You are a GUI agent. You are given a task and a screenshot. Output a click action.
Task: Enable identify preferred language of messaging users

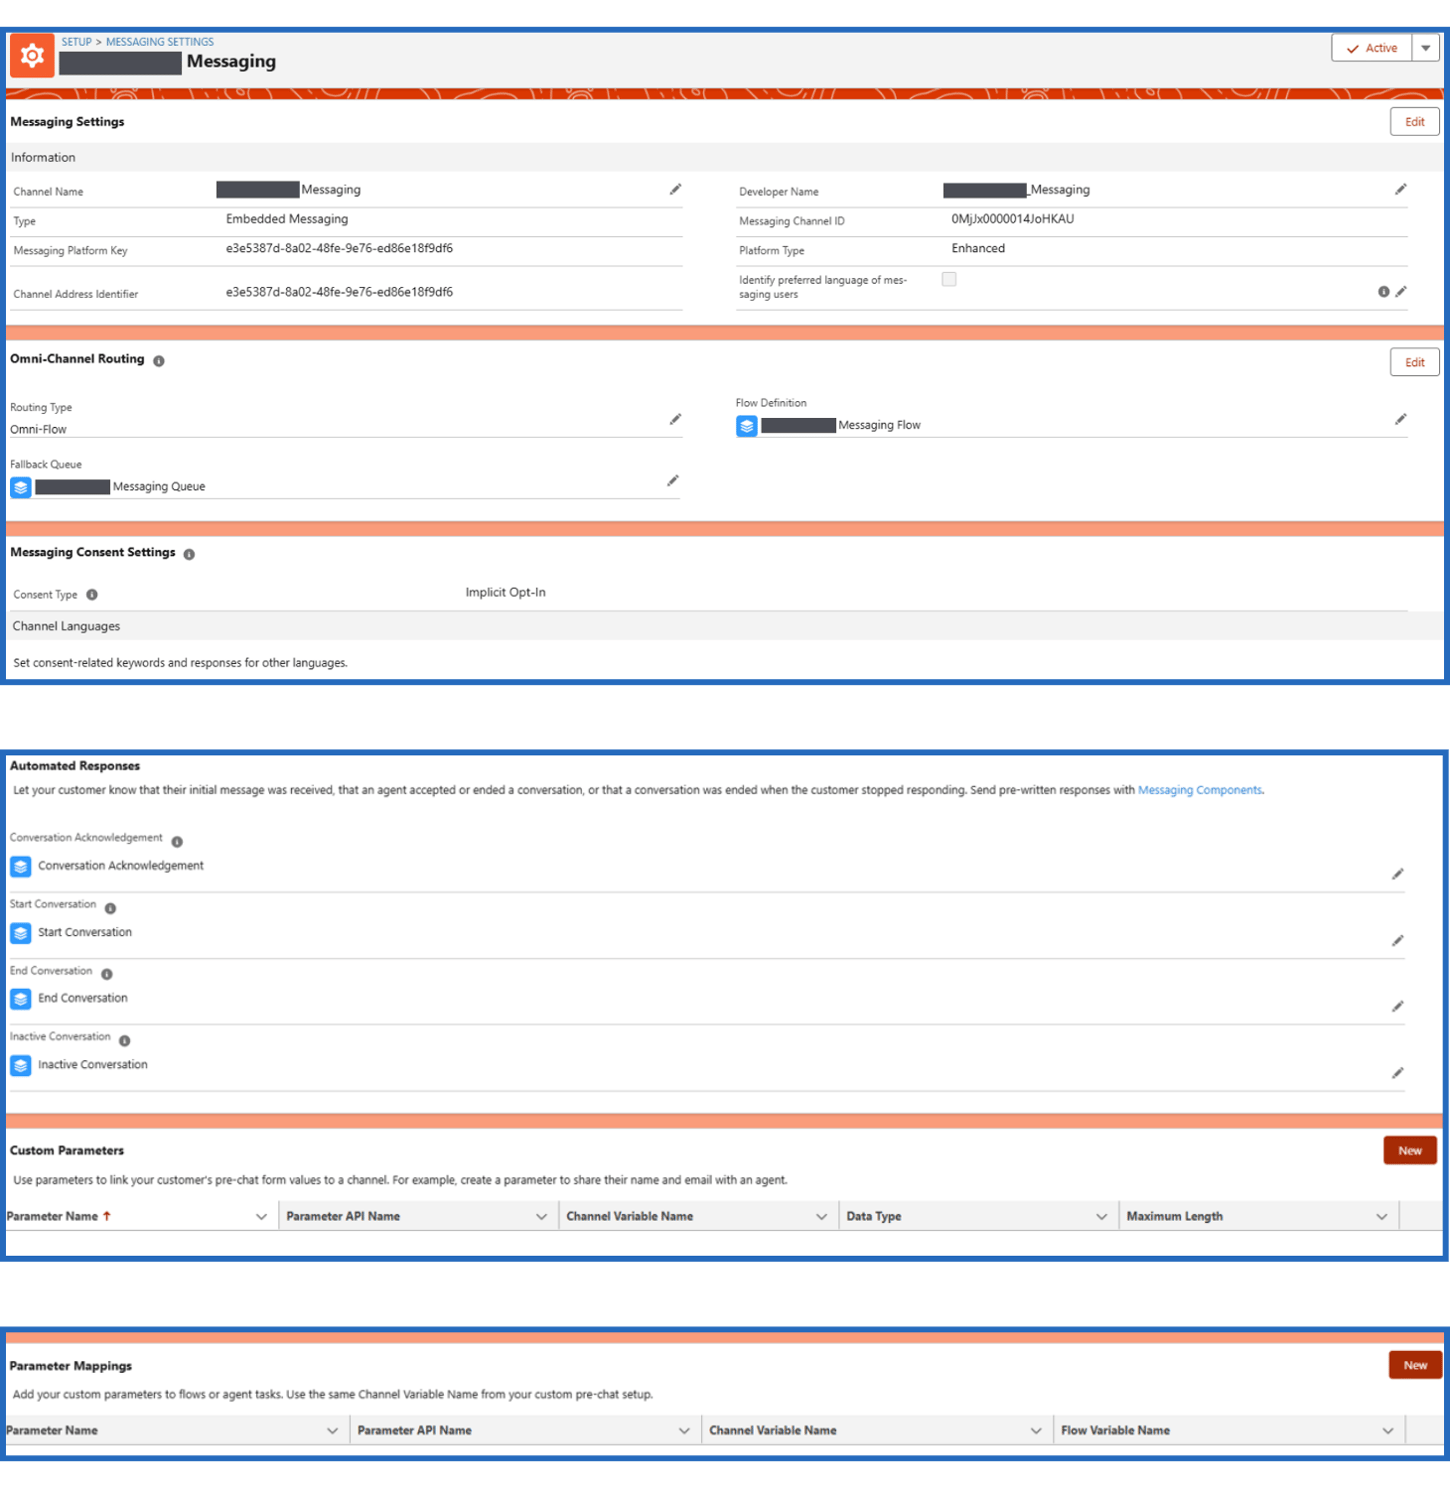[948, 279]
